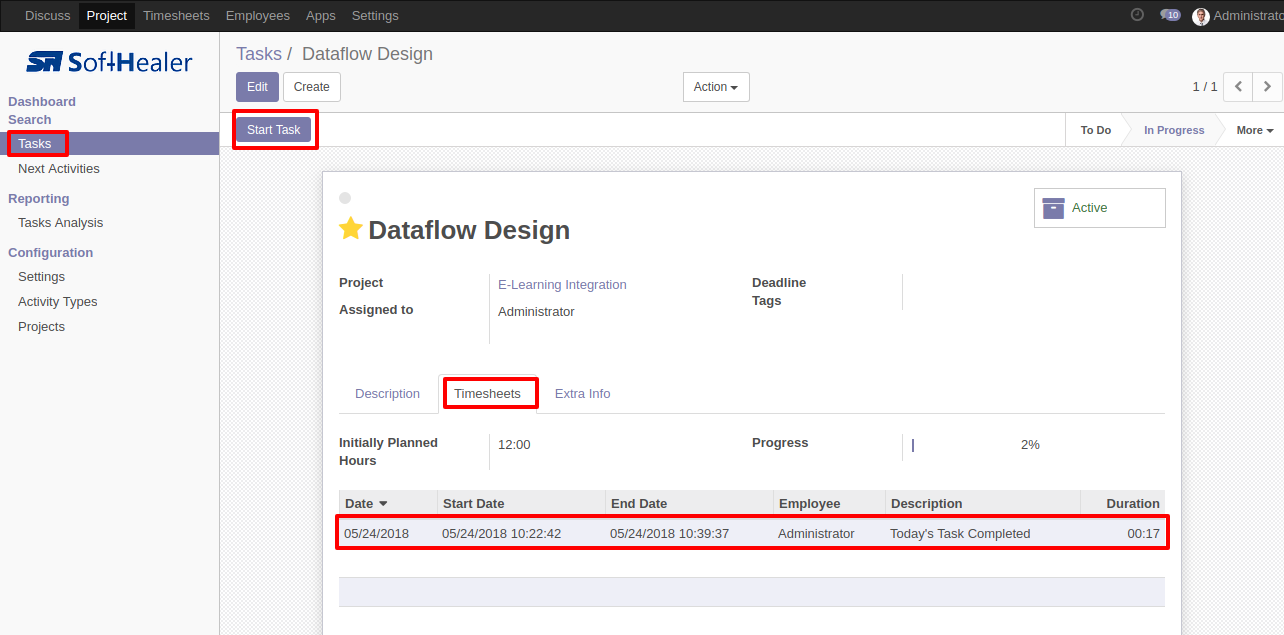Open the Project menu
This screenshot has width=1284, height=635.
coord(107,15)
